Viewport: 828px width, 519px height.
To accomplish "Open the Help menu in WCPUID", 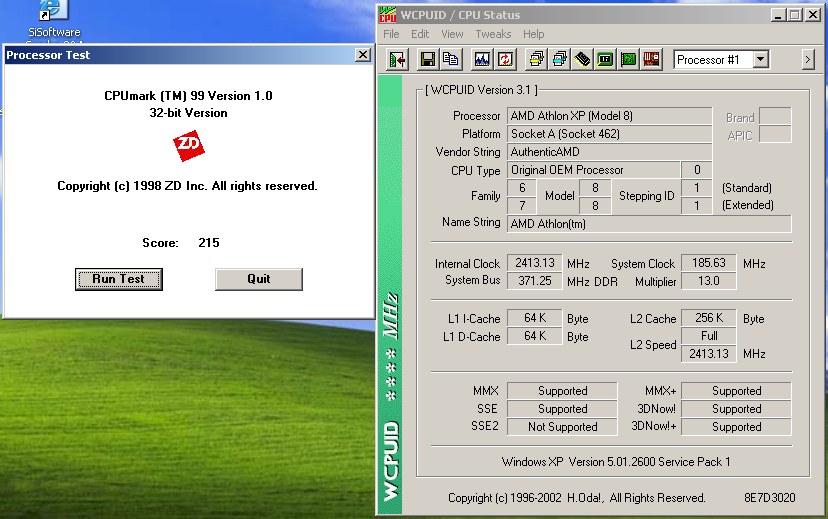I will tap(534, 34).
